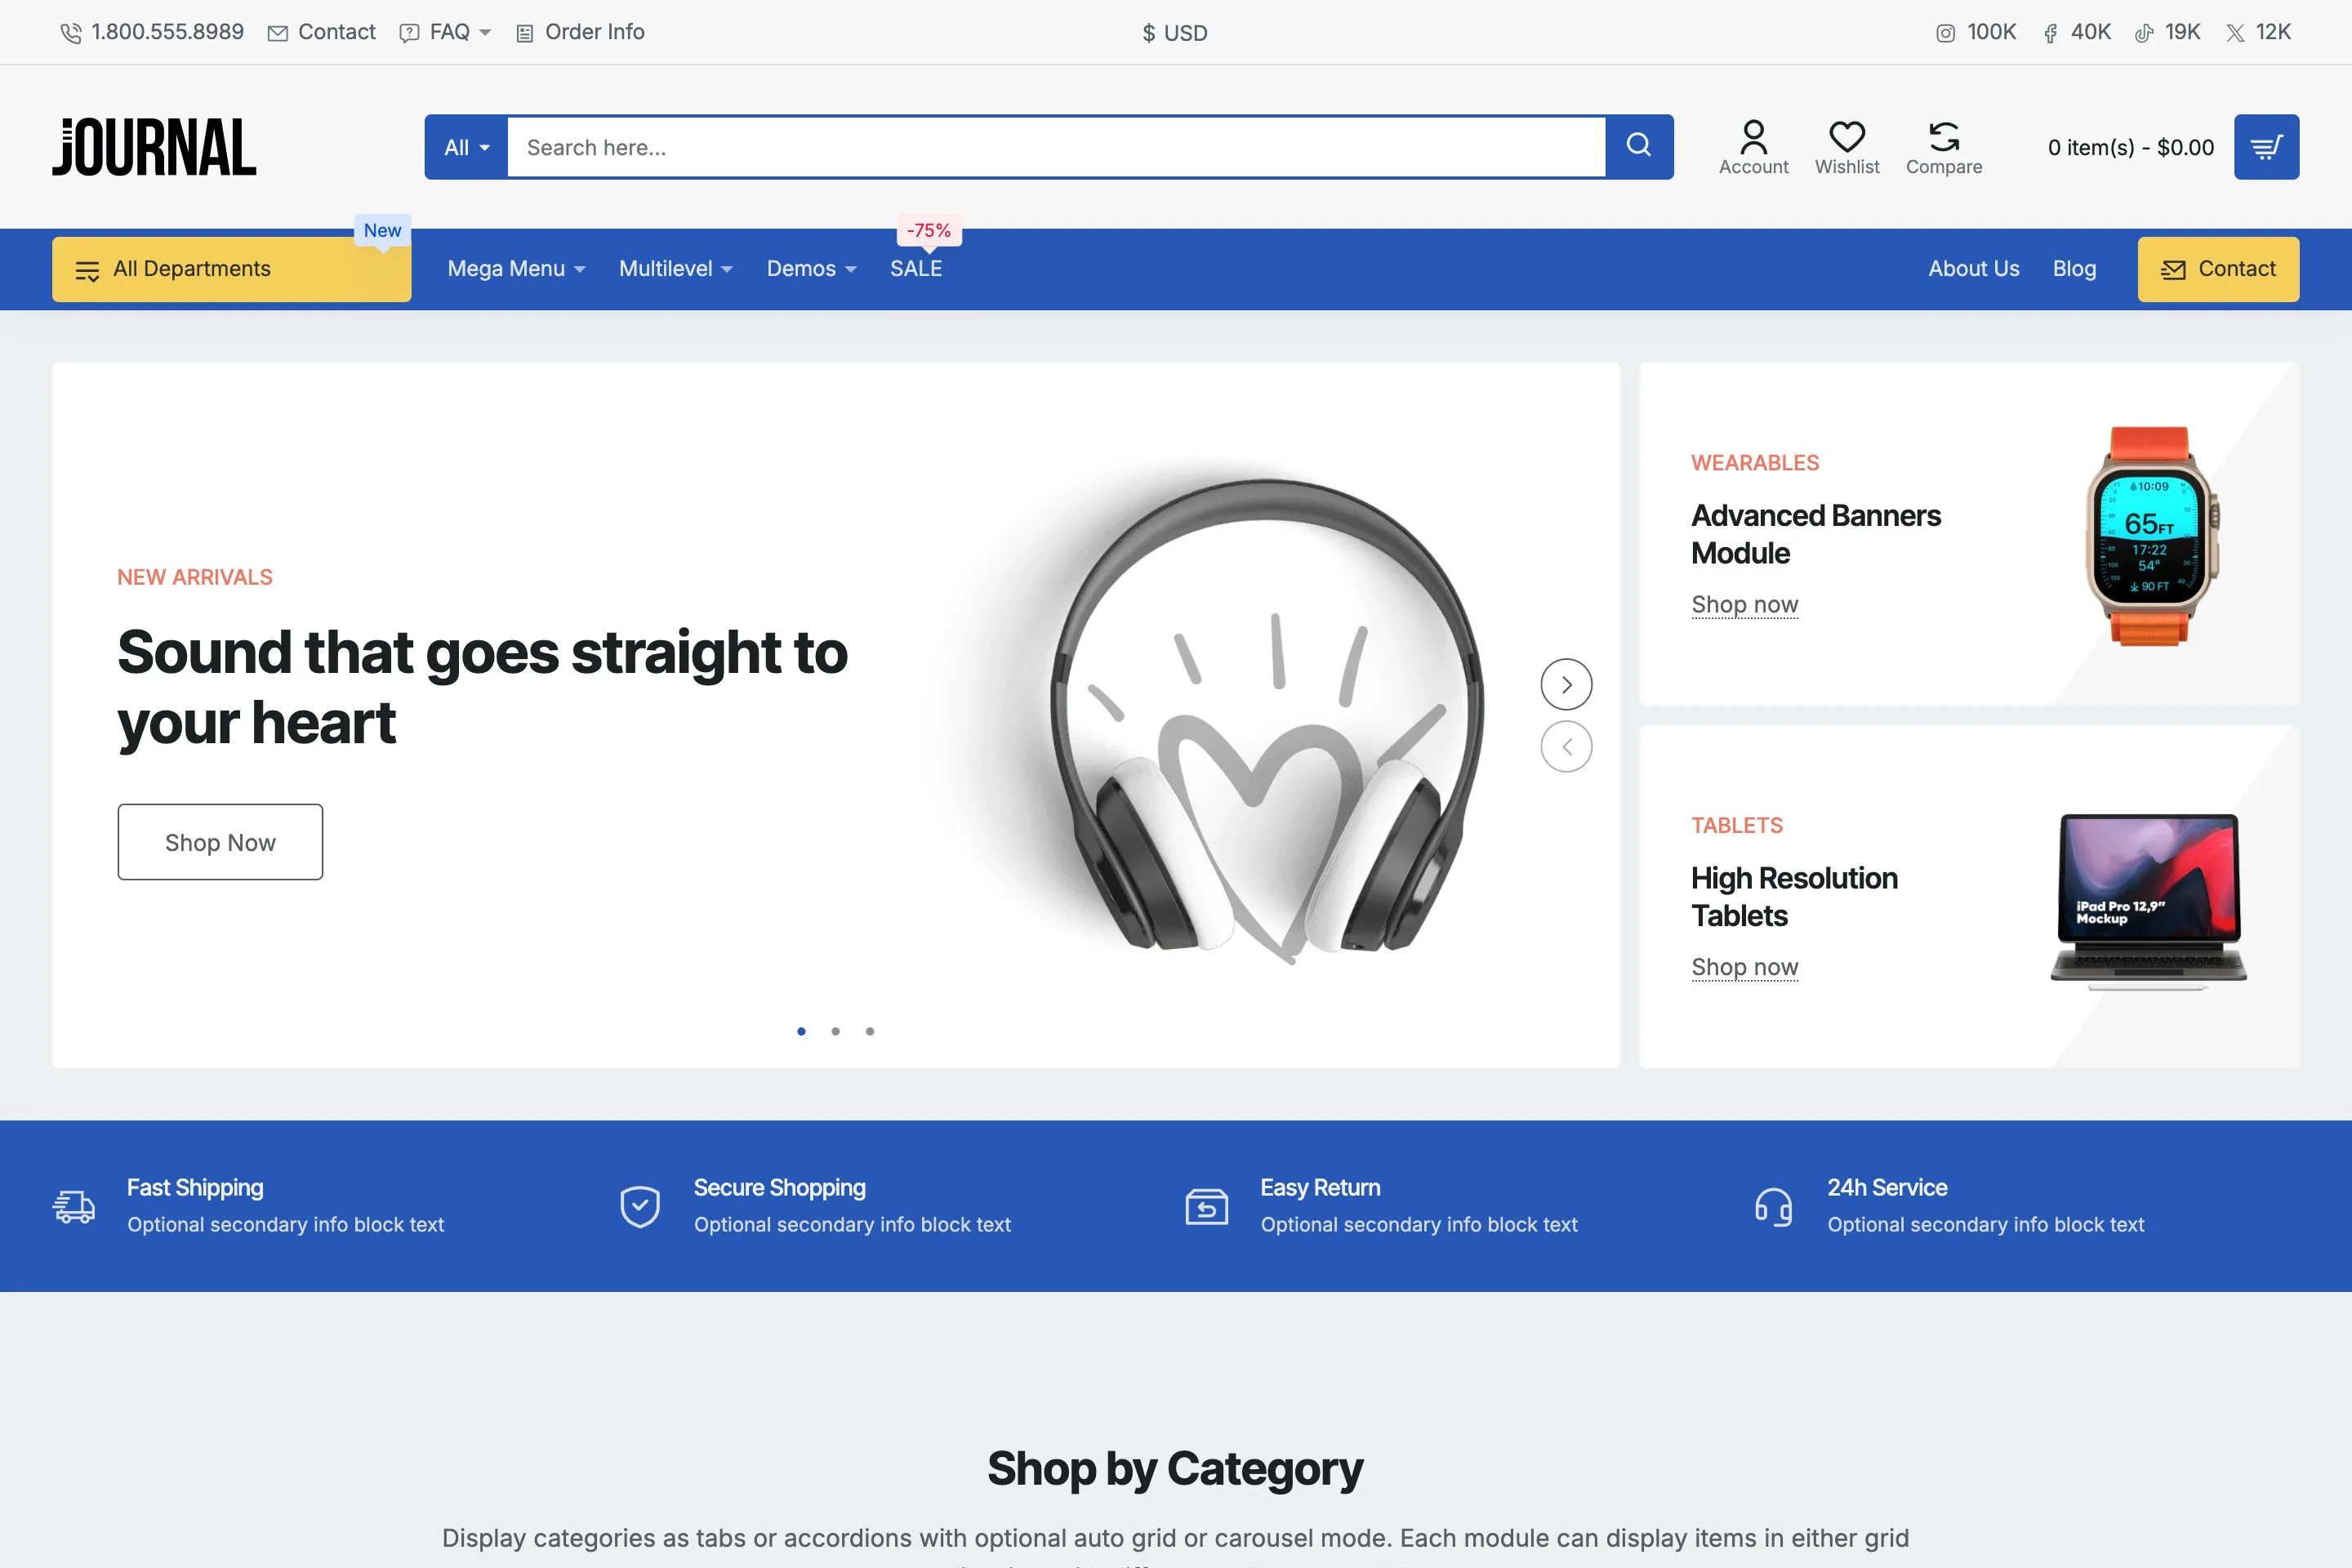Visit the X 12K profile
This screenshot has height=1568, width=2352.
point(2258,32)
